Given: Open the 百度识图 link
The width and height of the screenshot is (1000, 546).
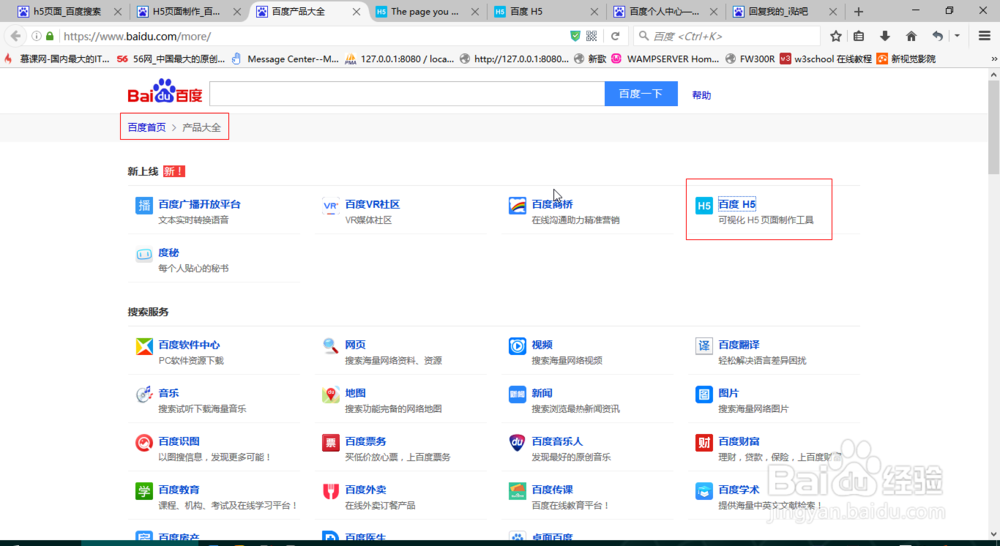Looking at the screenshot, I should point(179,441).
